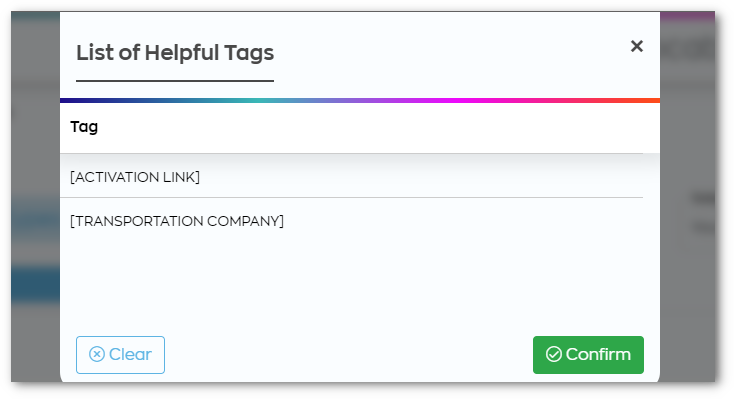The image size is (734, 399).
Task: Click the circled X icon in Clear
Action: [x=97, y=354]
